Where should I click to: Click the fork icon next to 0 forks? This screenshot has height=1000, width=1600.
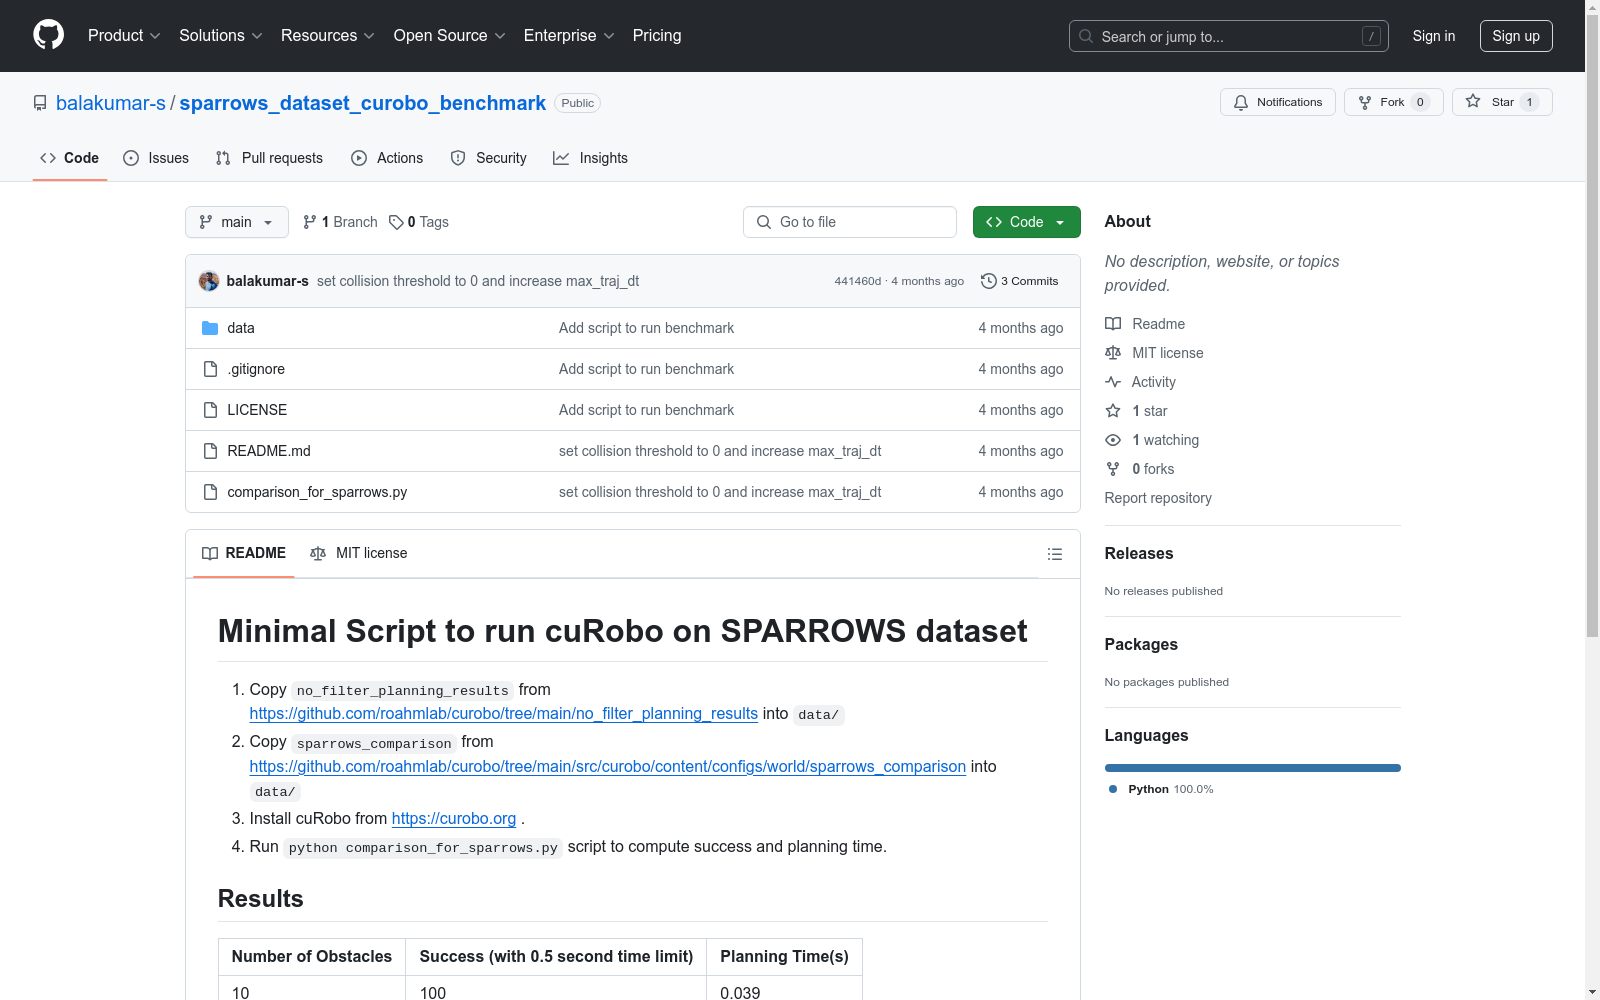click(1113, 469)
